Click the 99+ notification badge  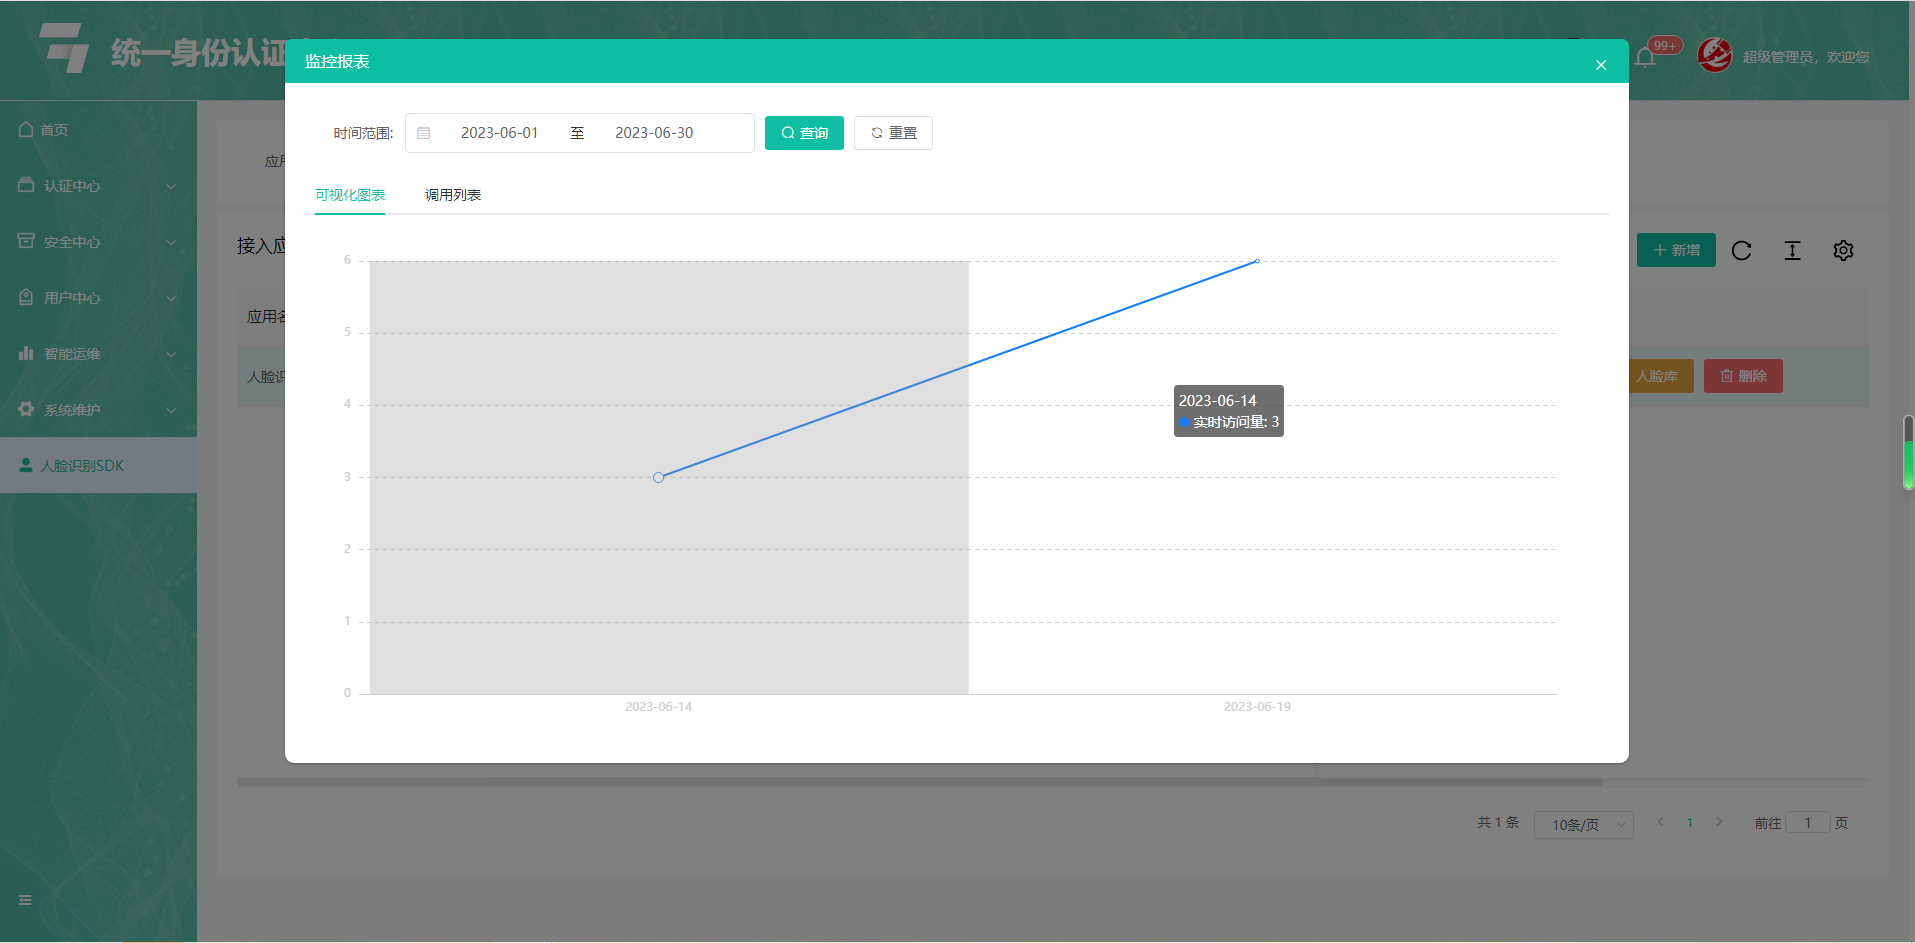1665,46
